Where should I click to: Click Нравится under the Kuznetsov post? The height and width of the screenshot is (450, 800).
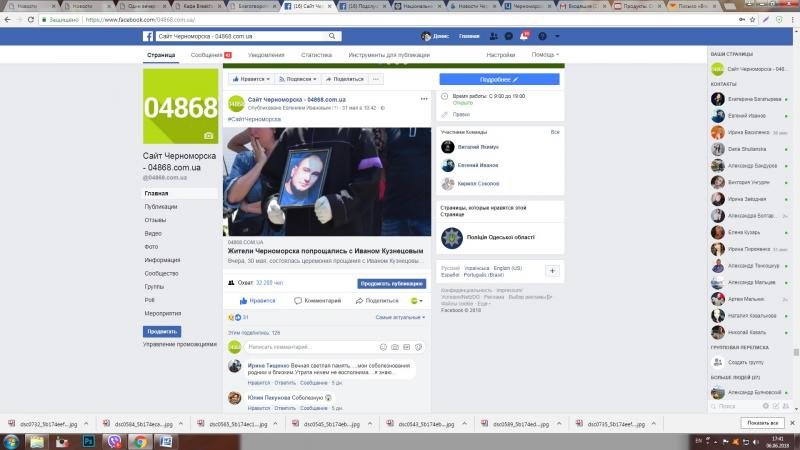point(258,301)
